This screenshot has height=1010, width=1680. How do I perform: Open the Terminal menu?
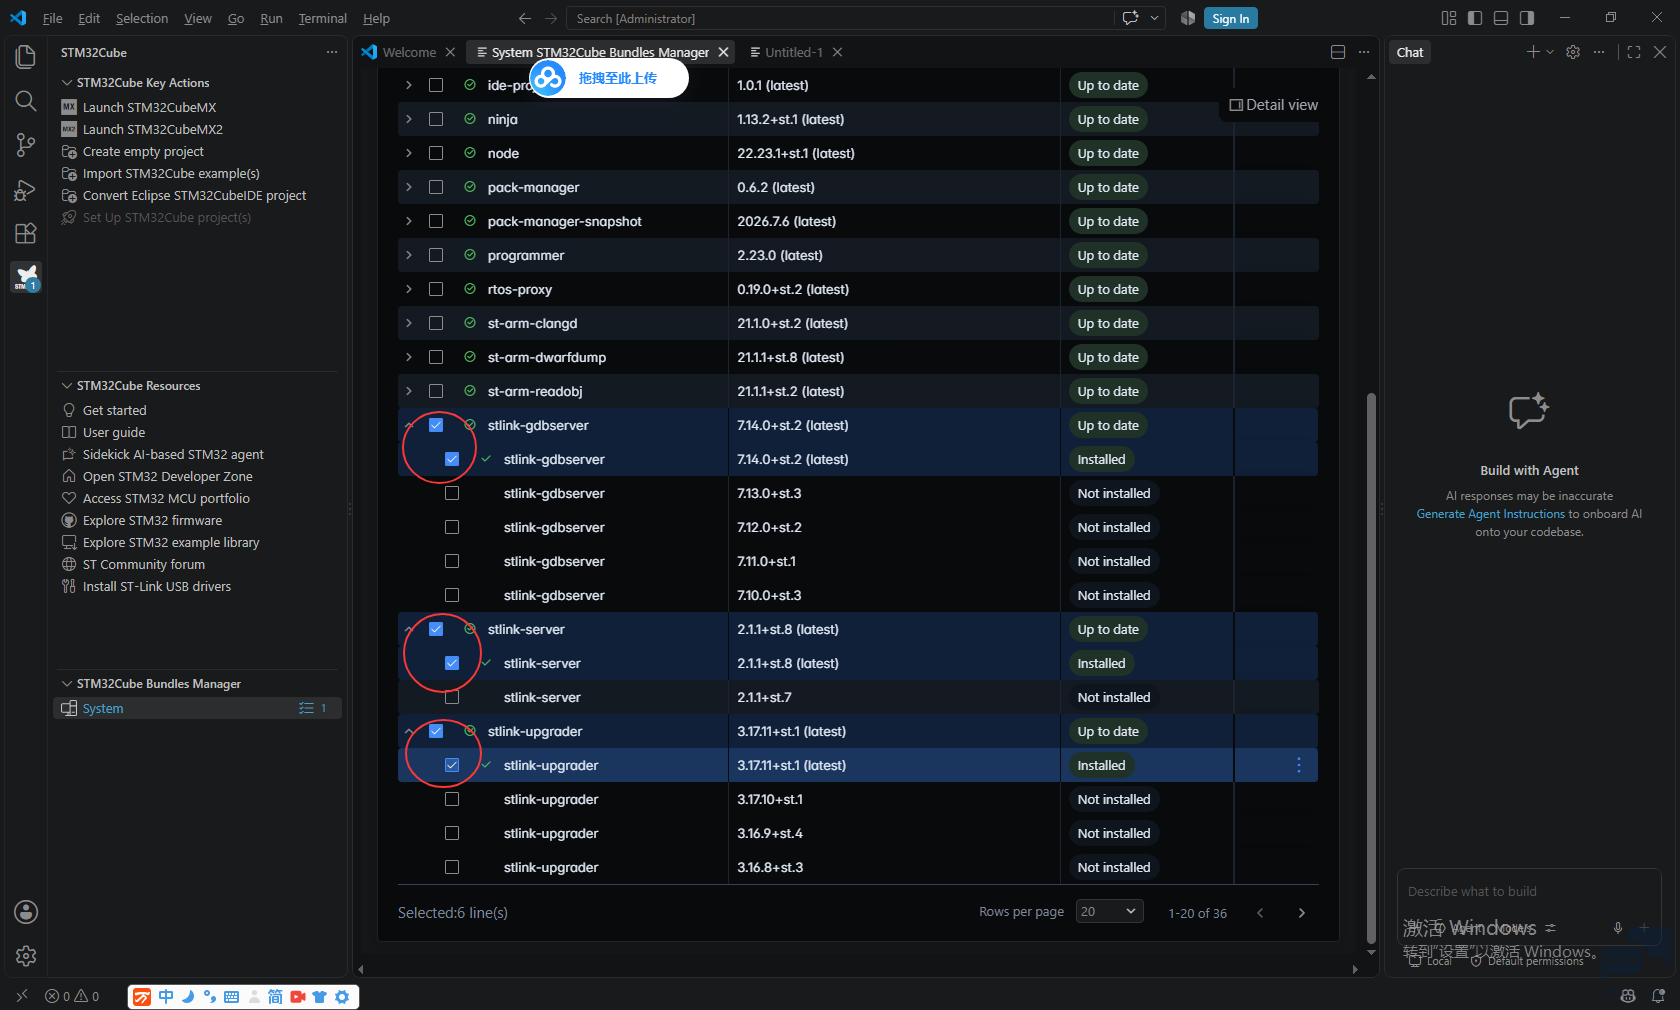pos(322,18)
